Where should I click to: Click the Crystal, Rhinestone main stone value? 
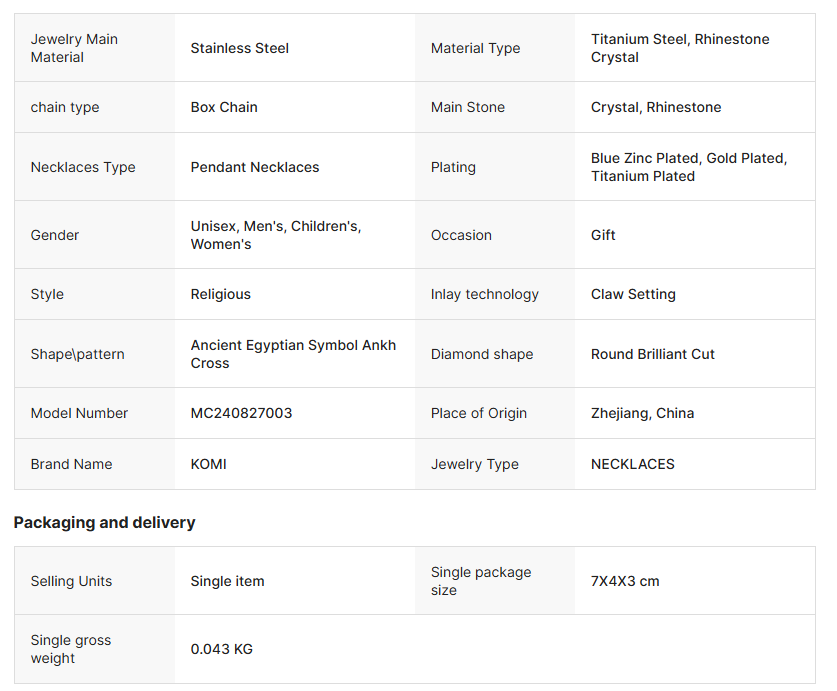(x=656, y=107)
